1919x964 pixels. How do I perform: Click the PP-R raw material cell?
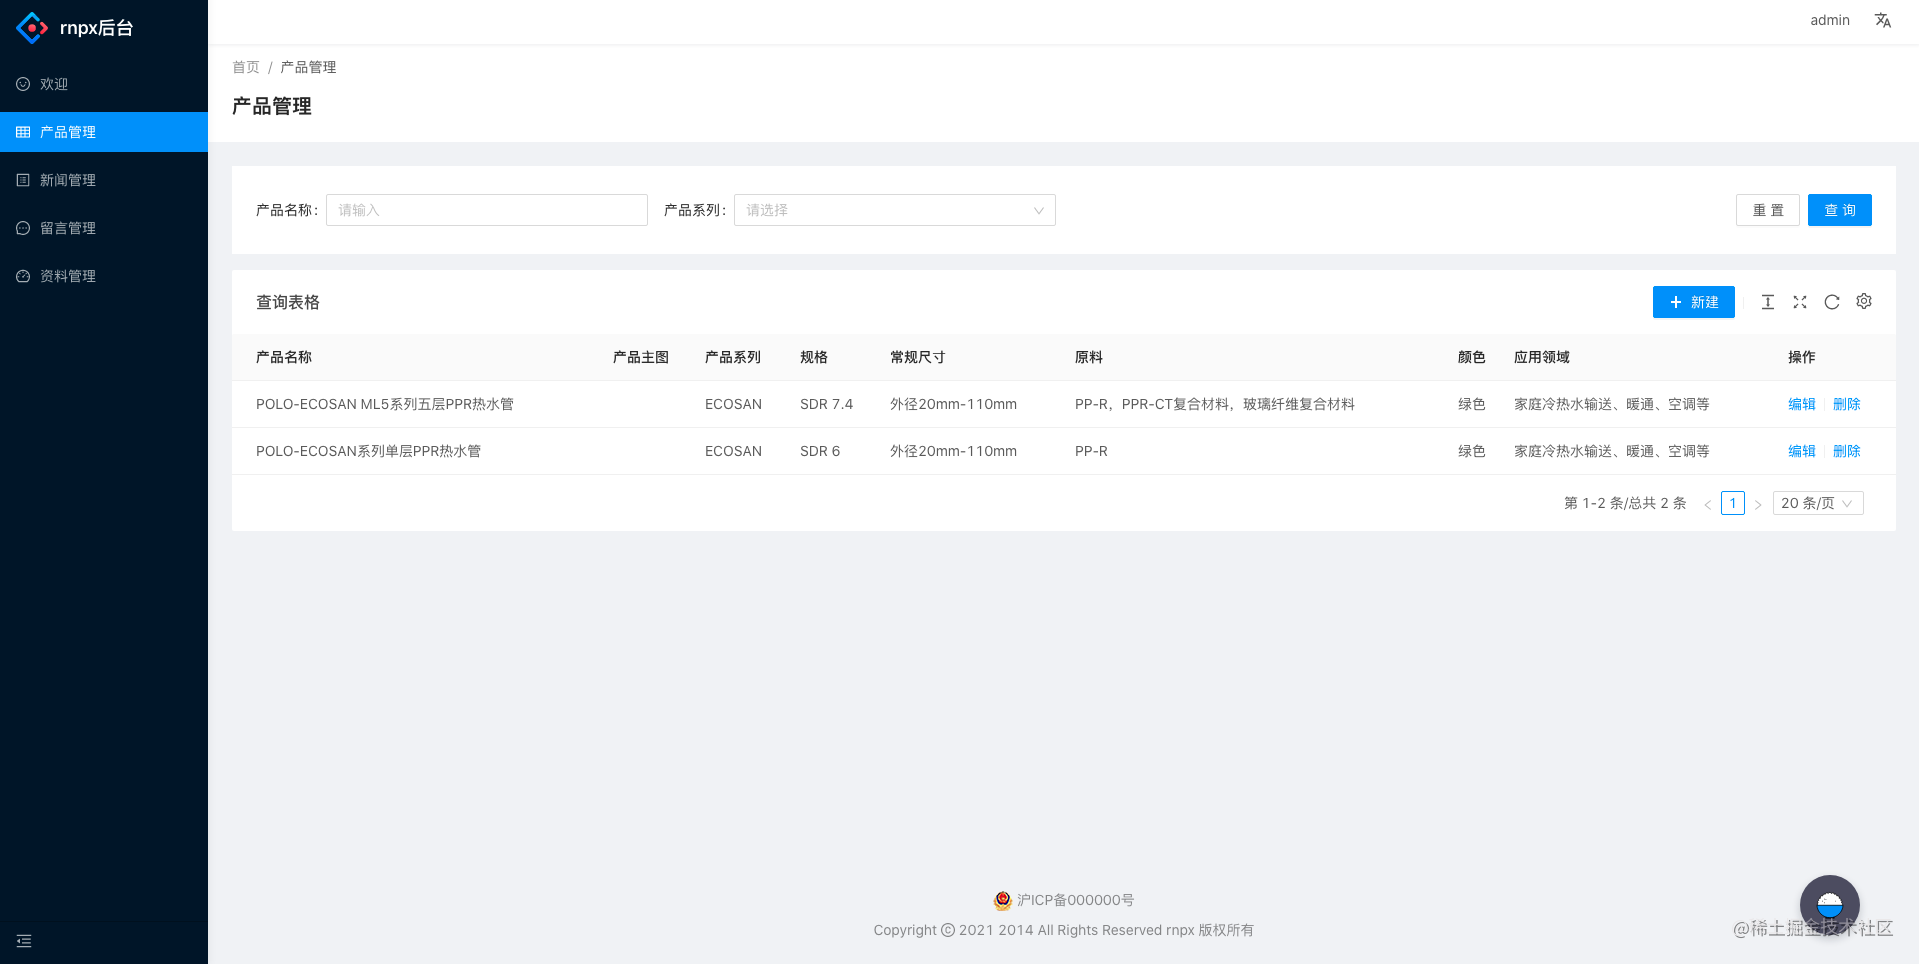1091,451
